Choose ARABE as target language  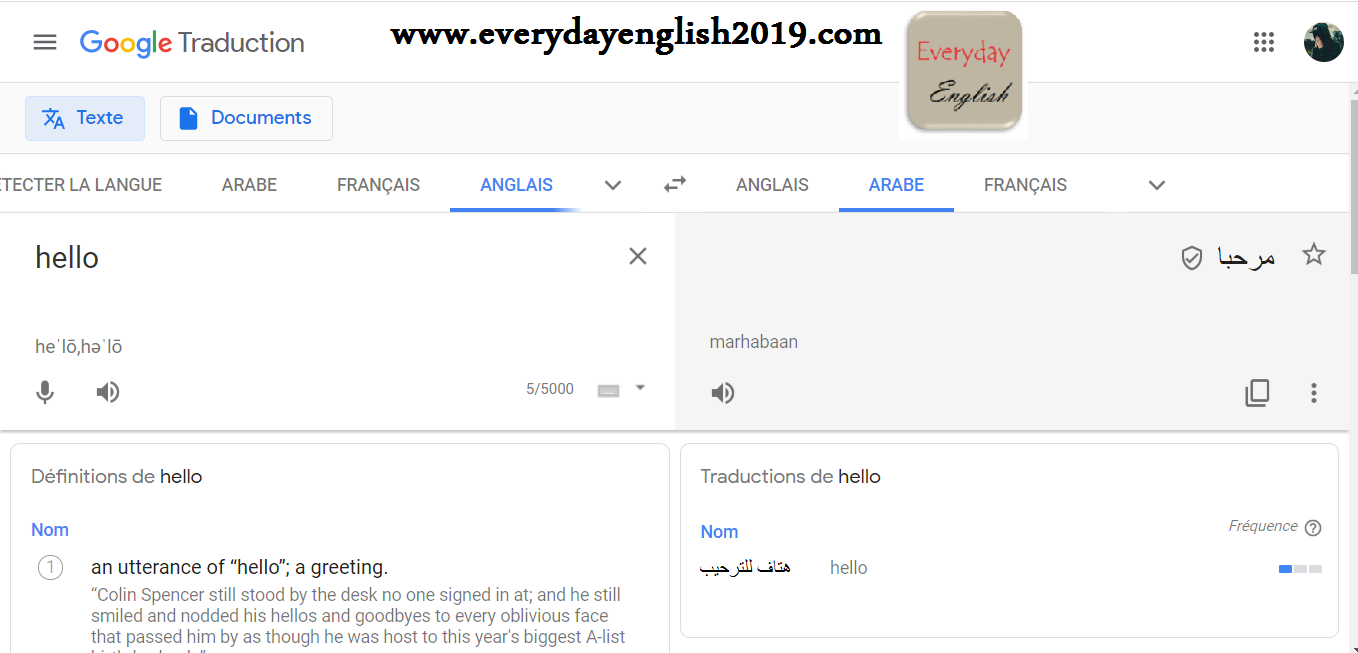pyautogui.click(x=896, y=185)
